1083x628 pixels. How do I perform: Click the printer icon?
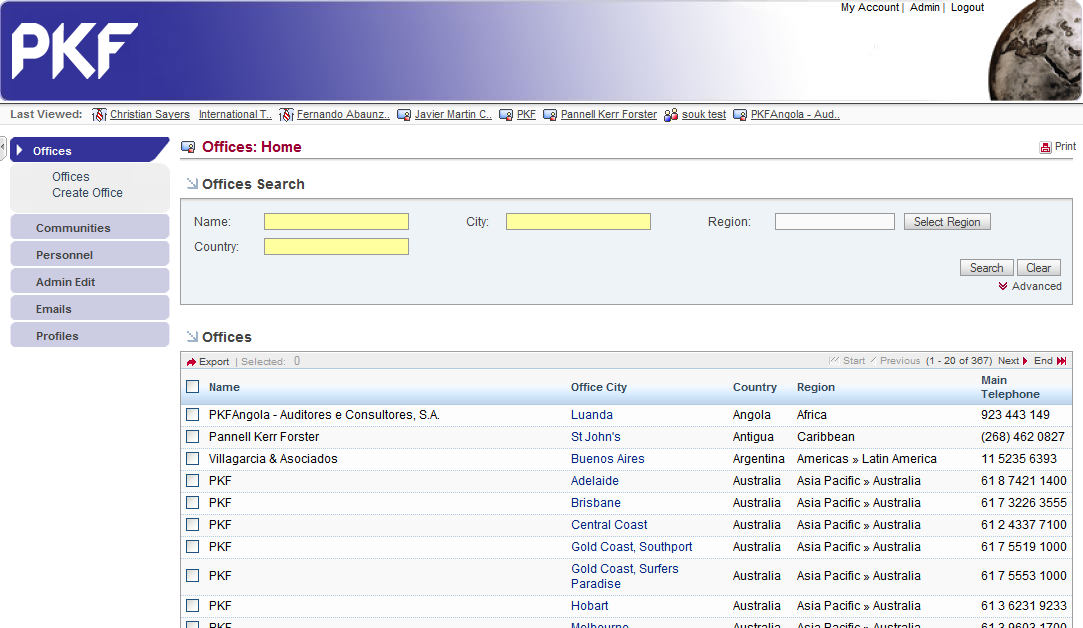[1045, 147]
